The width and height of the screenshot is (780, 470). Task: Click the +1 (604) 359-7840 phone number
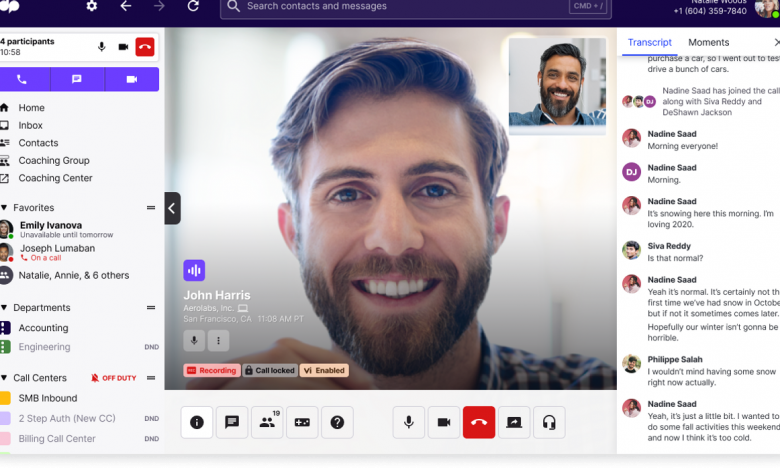click(710, 10)
